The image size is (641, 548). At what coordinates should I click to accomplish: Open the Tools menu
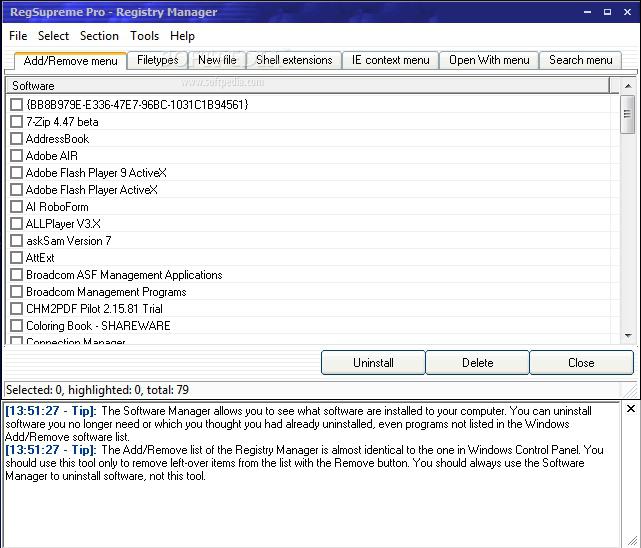(144, 36)
